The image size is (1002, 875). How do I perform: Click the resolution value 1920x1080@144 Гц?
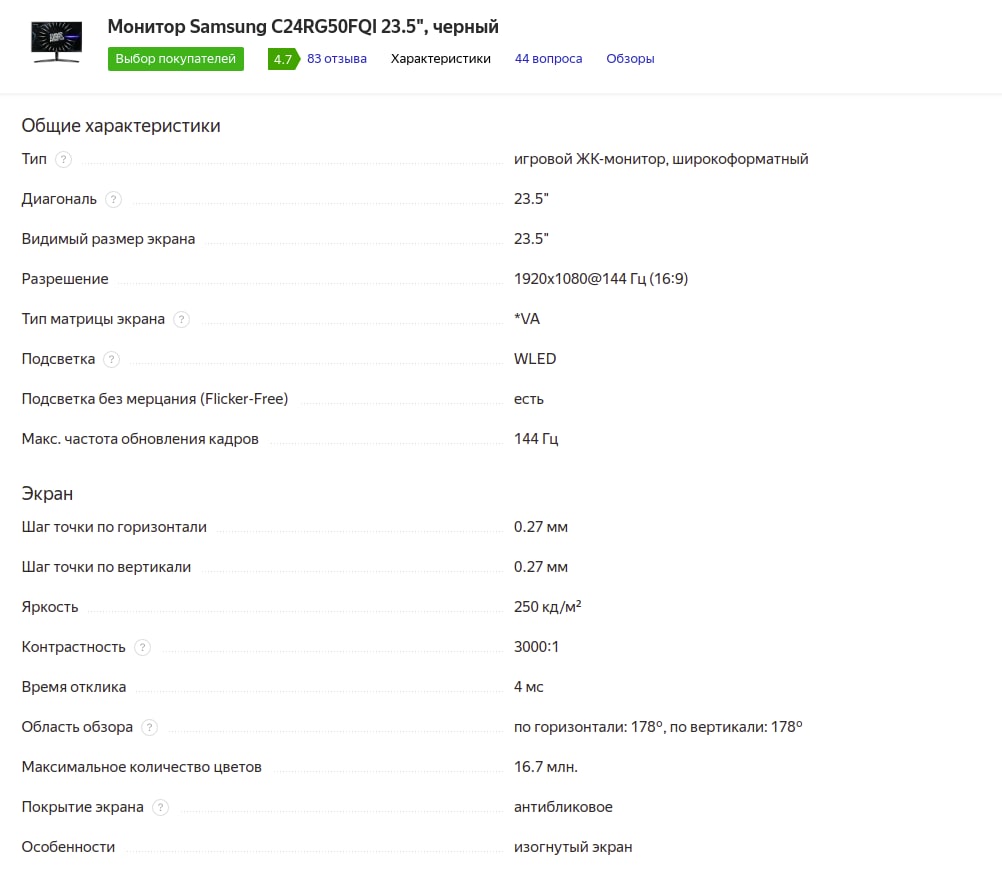[x=600, y=279]
